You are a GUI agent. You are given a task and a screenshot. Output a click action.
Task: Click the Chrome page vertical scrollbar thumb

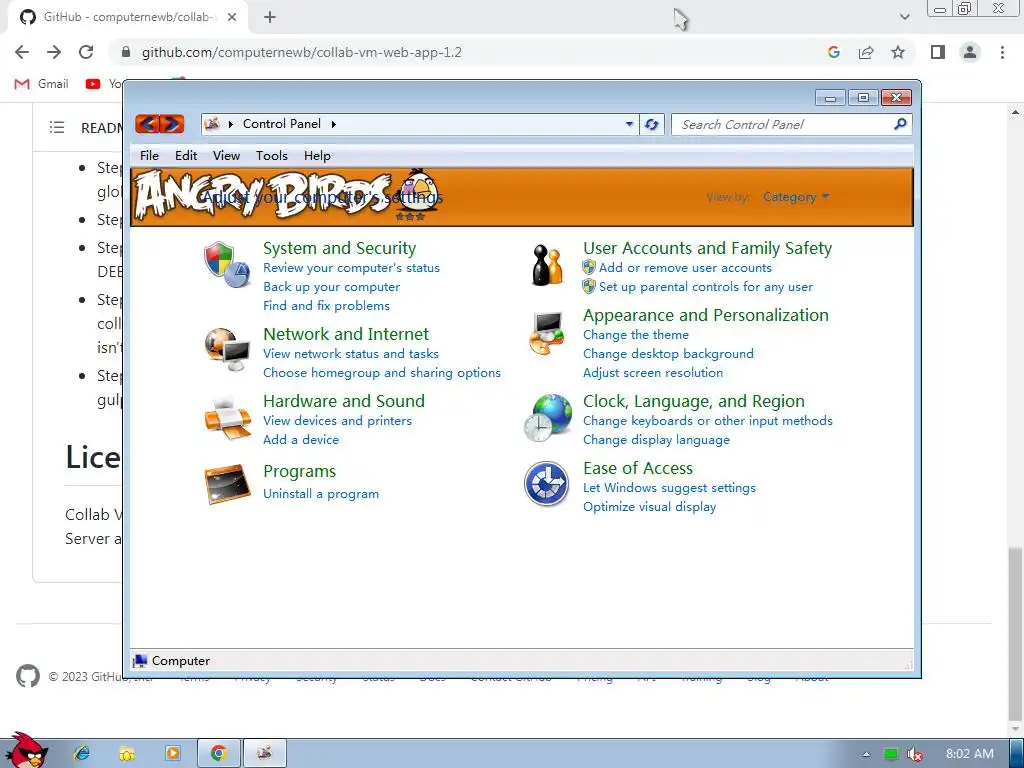pyautogui.click(x=1015, y=632)
